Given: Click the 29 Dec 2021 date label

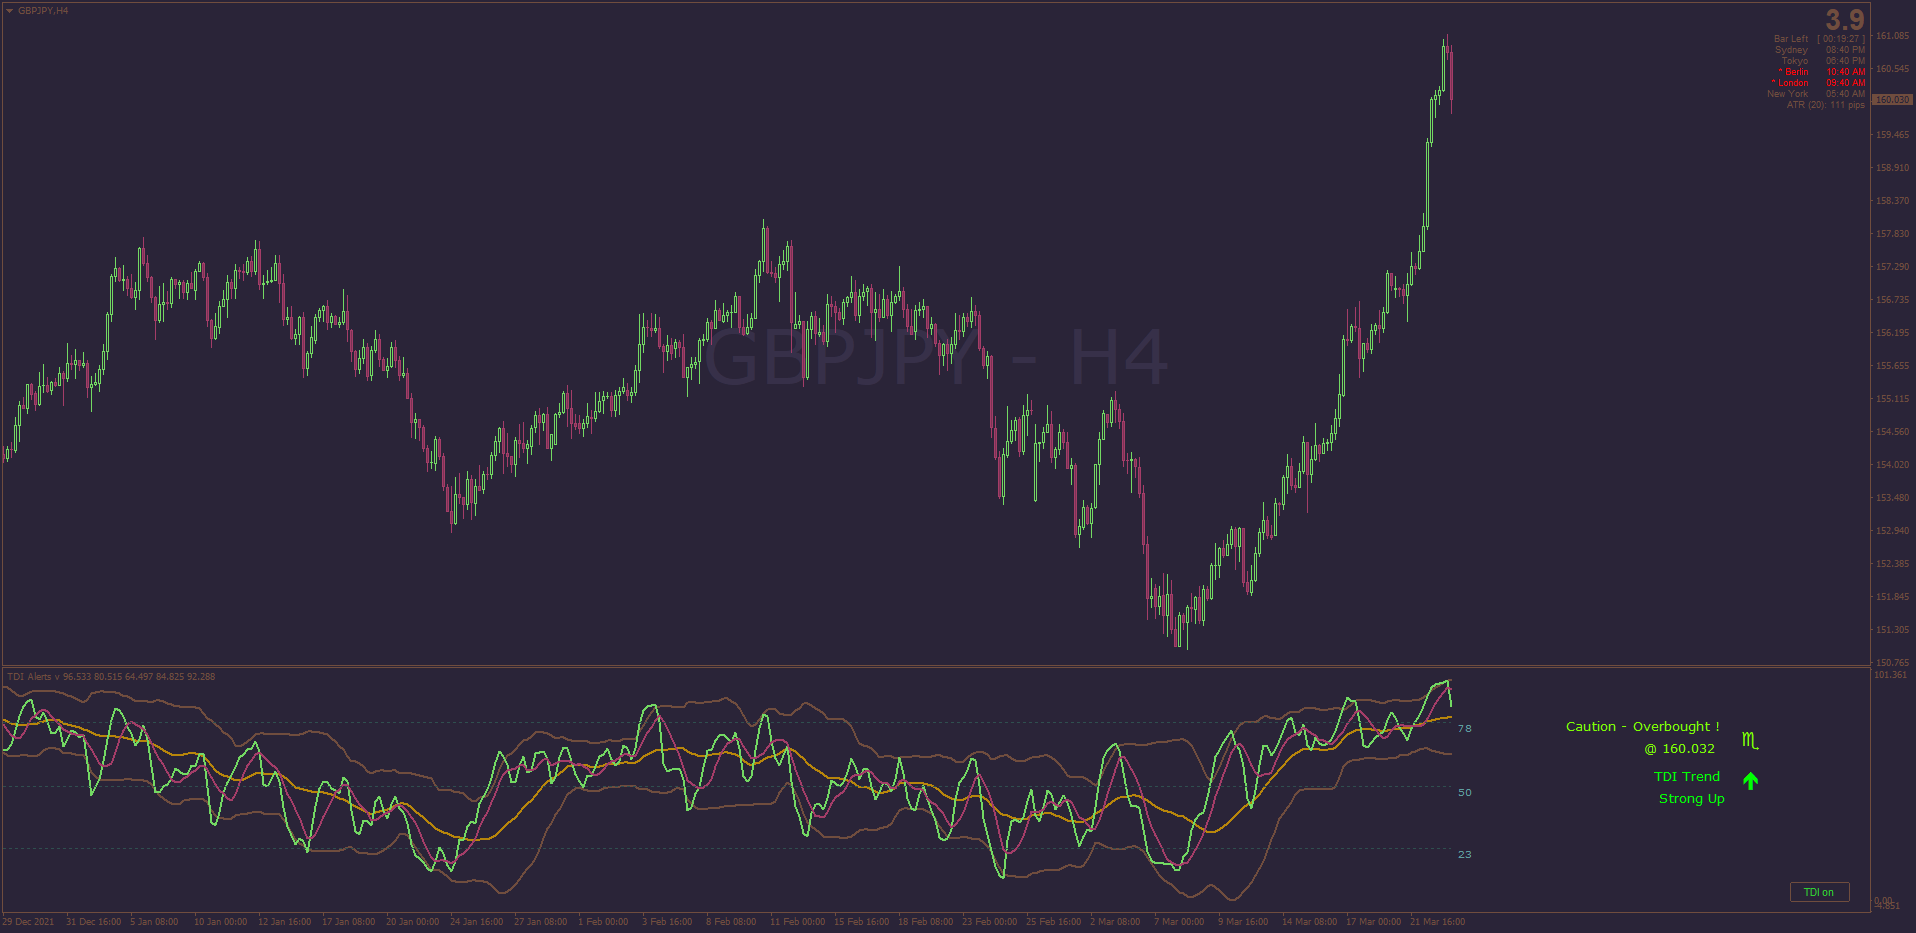Looking at the screenshot, I should coord(28,922).
